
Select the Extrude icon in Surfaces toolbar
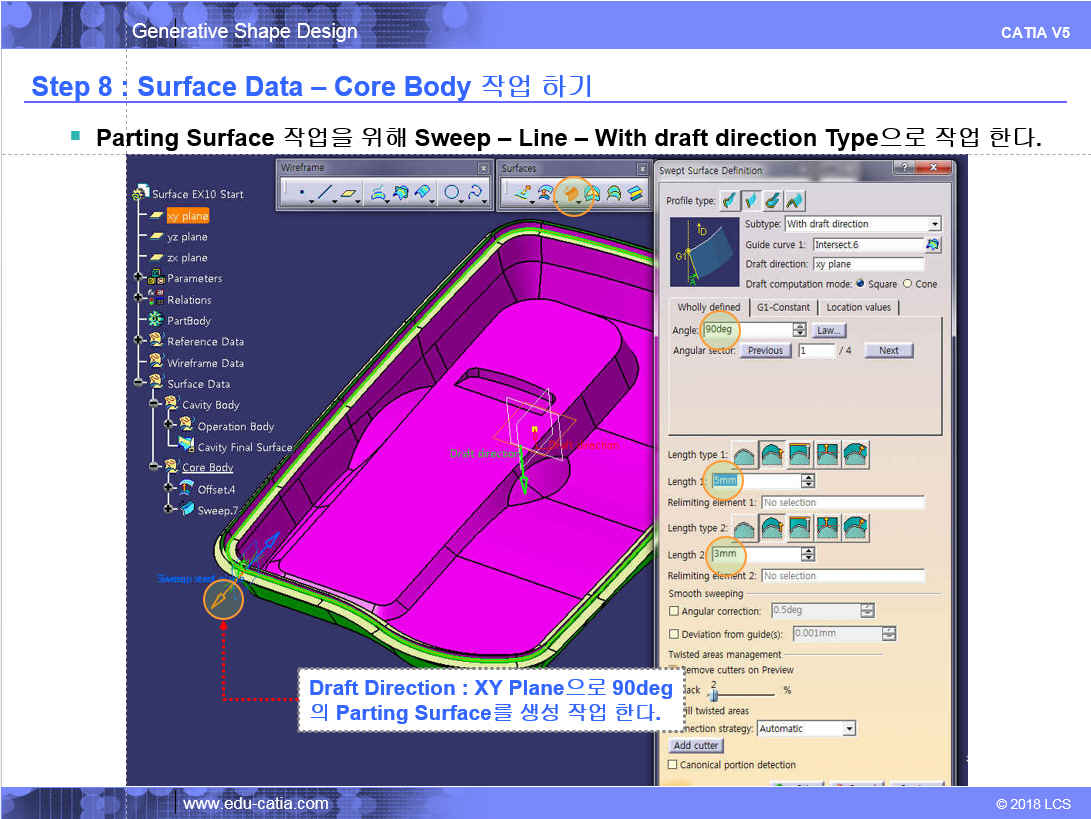click(x=521, y=193)
